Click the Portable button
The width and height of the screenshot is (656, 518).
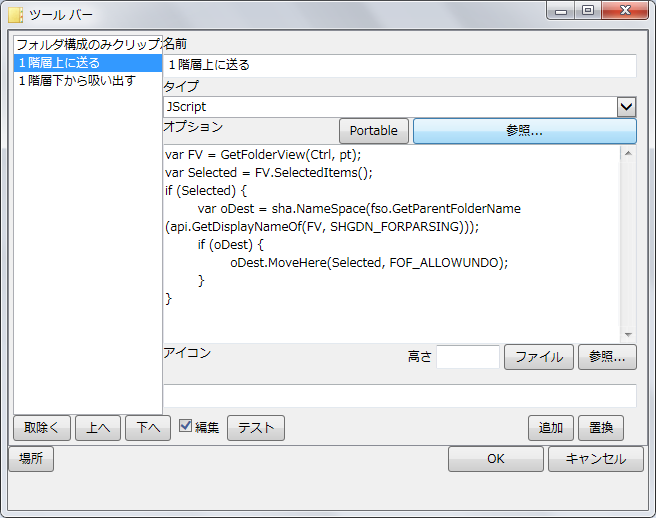(x=374, y=131)
